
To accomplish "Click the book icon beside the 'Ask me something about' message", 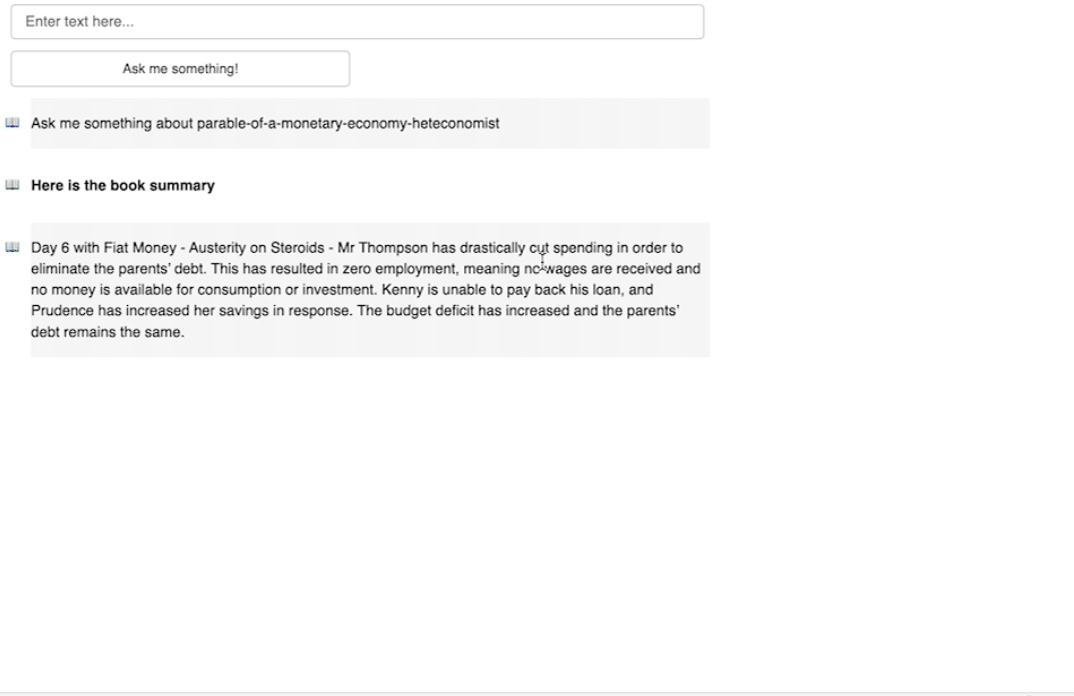I will (12, 123).
